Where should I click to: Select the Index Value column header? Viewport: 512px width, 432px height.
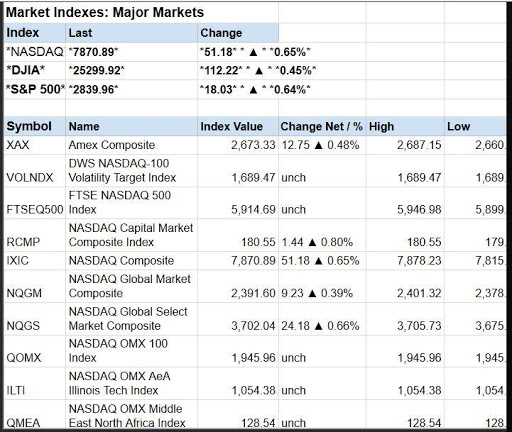238,126
